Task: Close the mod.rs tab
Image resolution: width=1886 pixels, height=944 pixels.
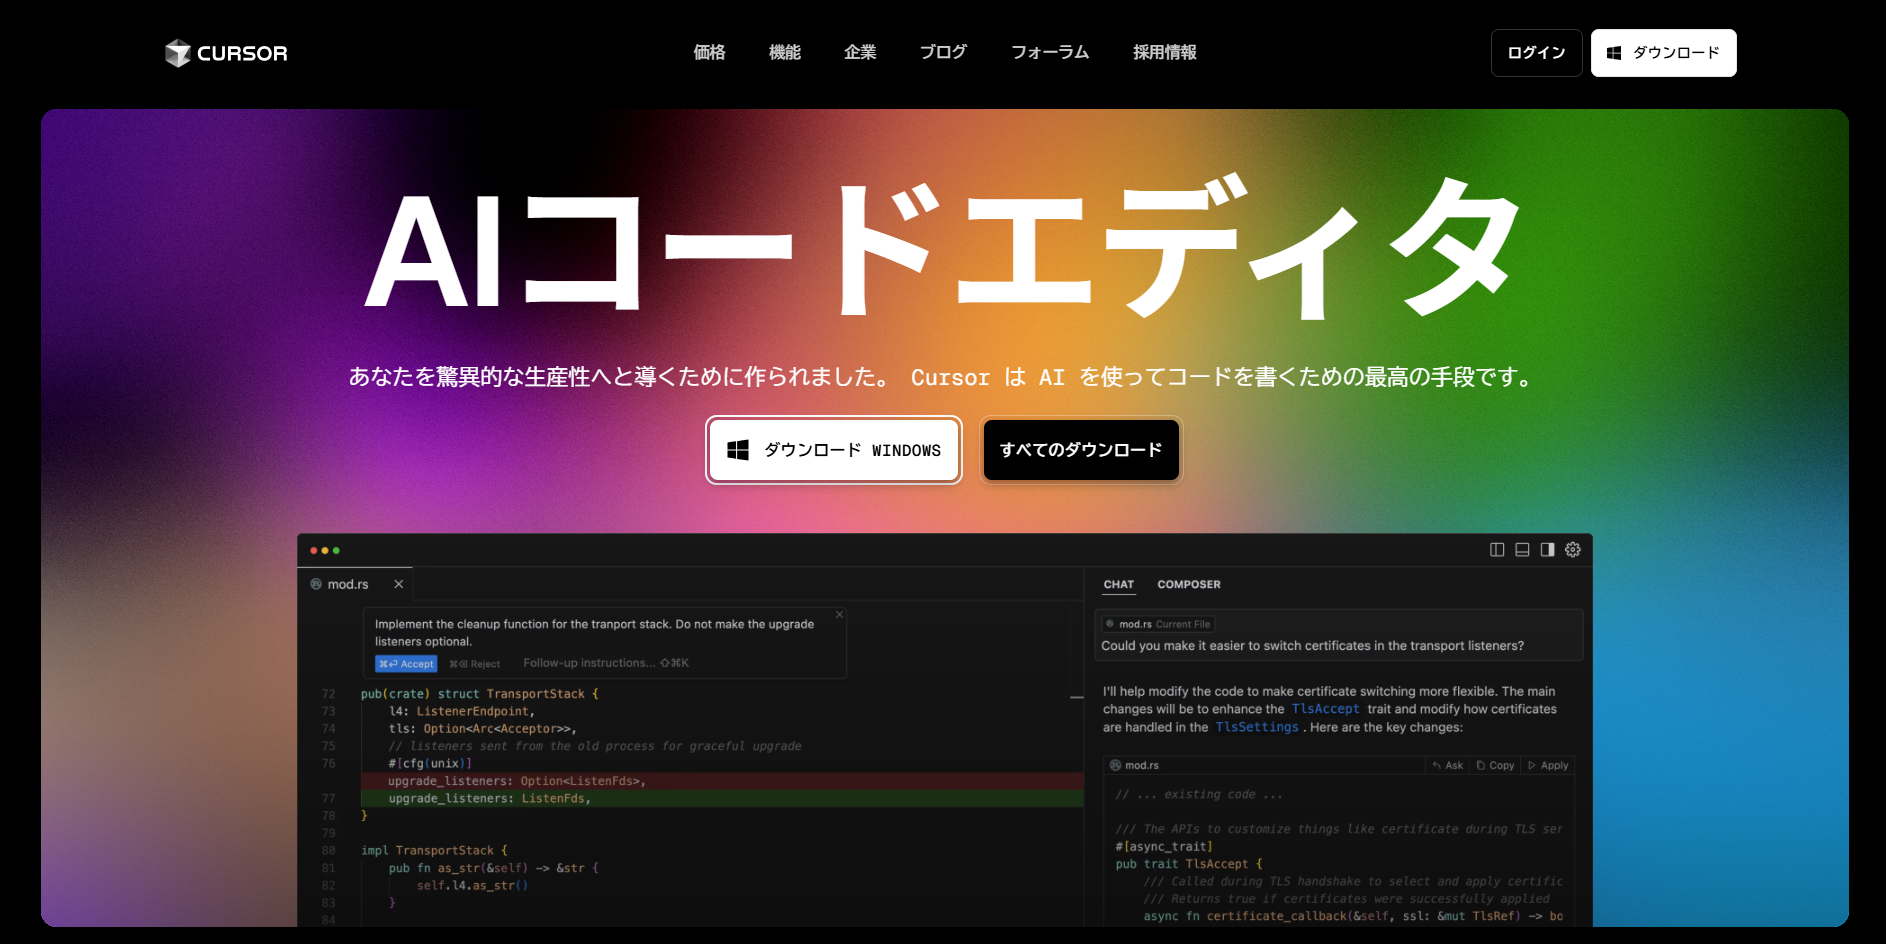Action: [x=398, y=584]
